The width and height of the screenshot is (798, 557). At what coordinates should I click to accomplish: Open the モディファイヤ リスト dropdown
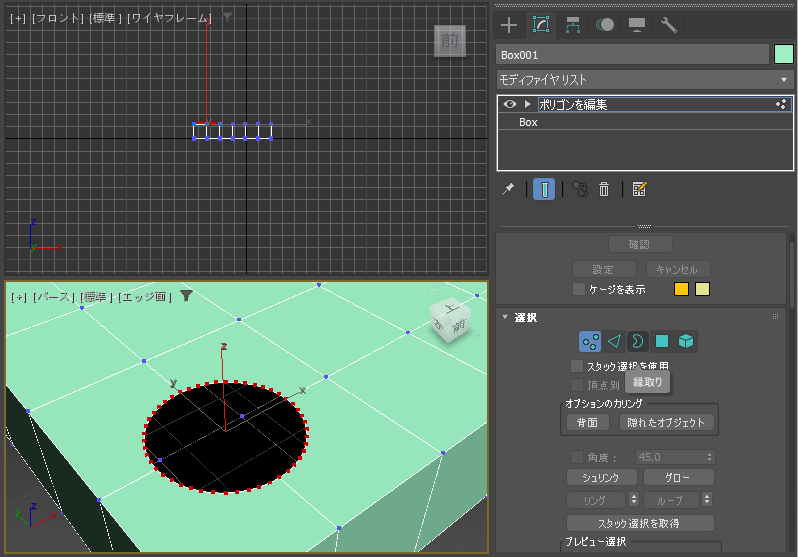[x=645, y=80]
